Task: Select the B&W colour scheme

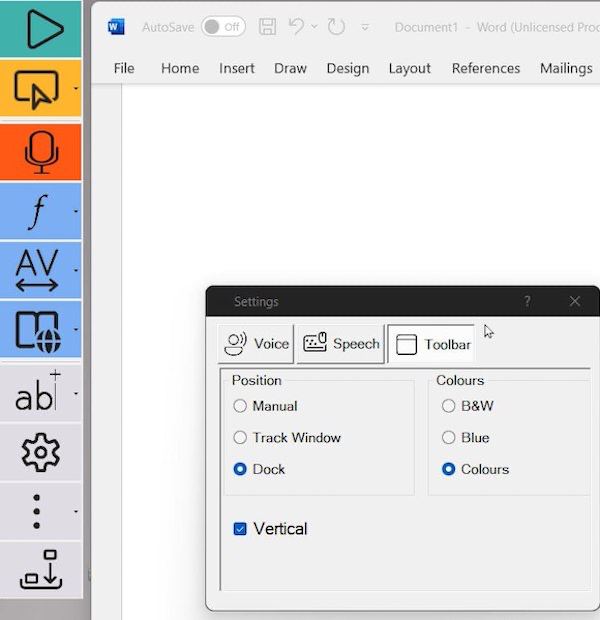Action: point(449,406)
